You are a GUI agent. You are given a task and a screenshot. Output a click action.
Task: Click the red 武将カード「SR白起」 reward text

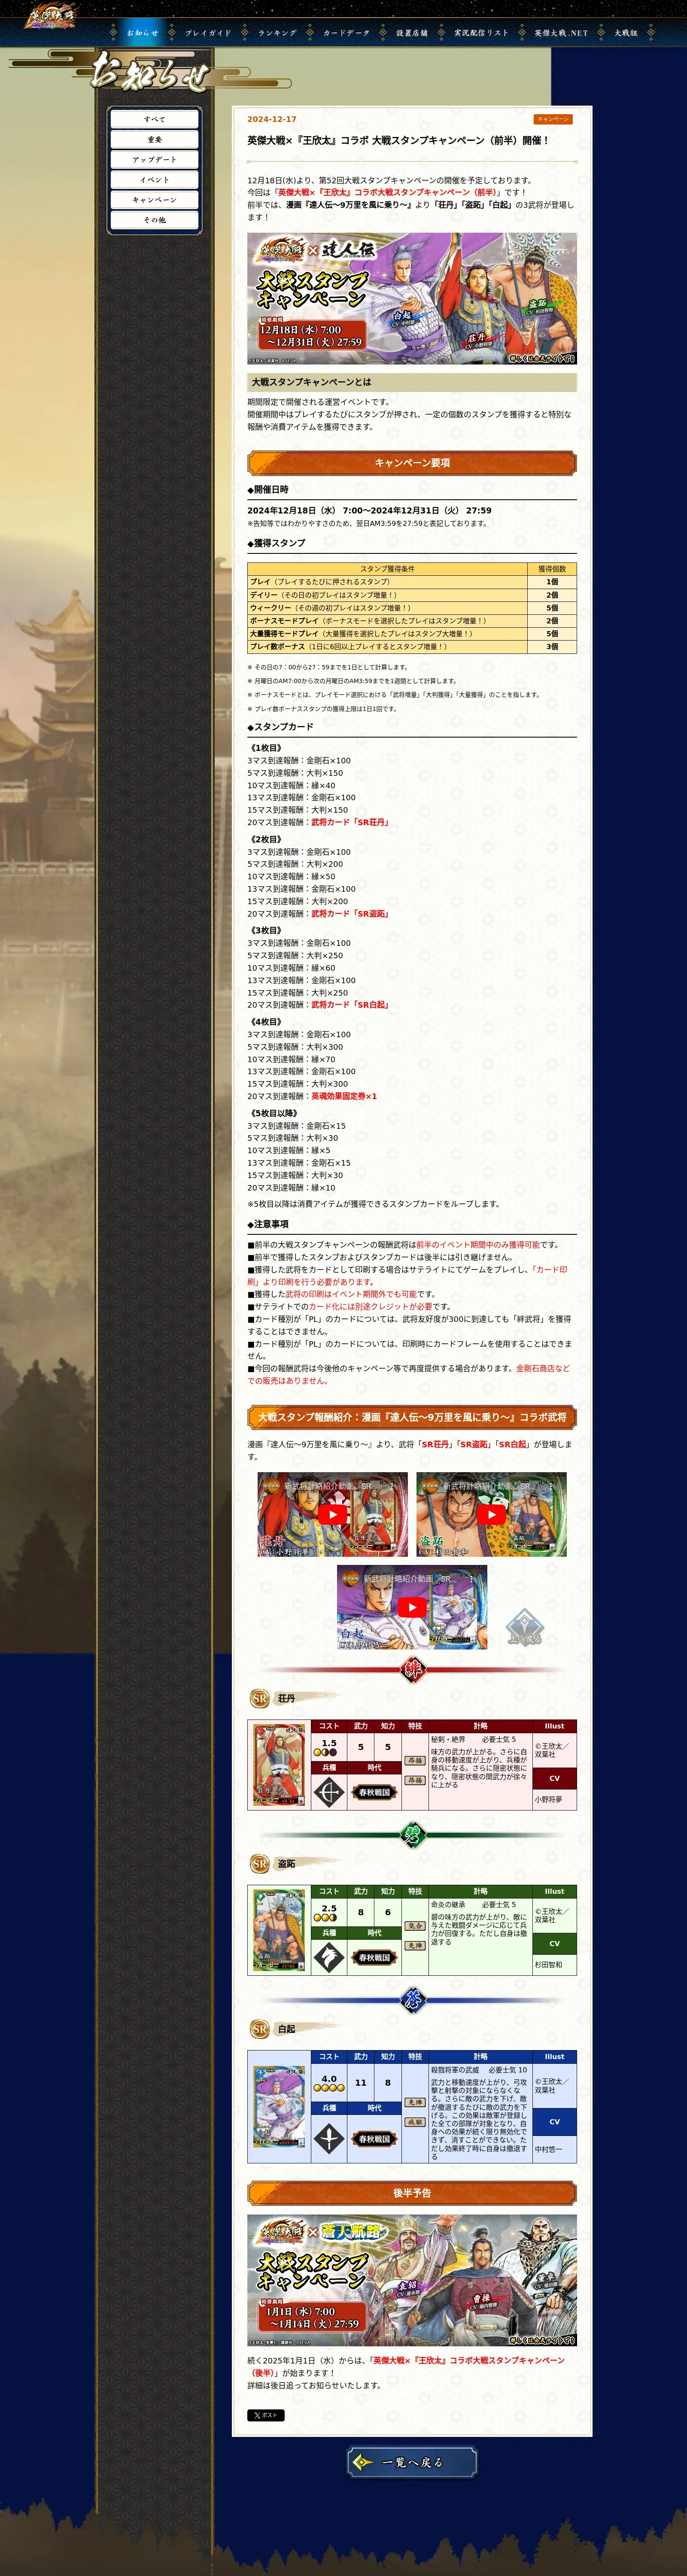tap(350, 1005)
